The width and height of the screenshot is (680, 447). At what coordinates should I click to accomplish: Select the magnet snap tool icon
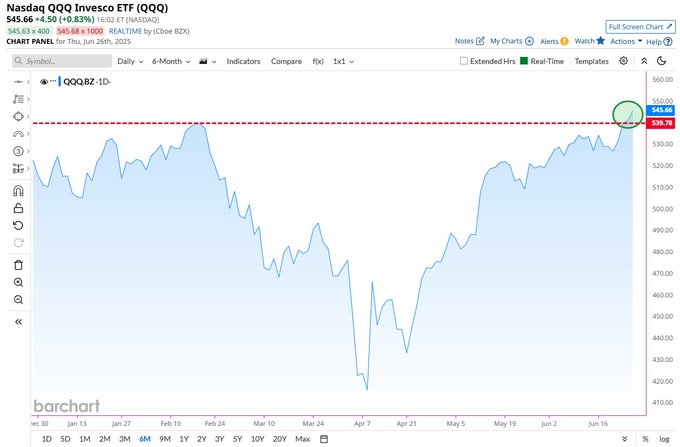point(18,191)
